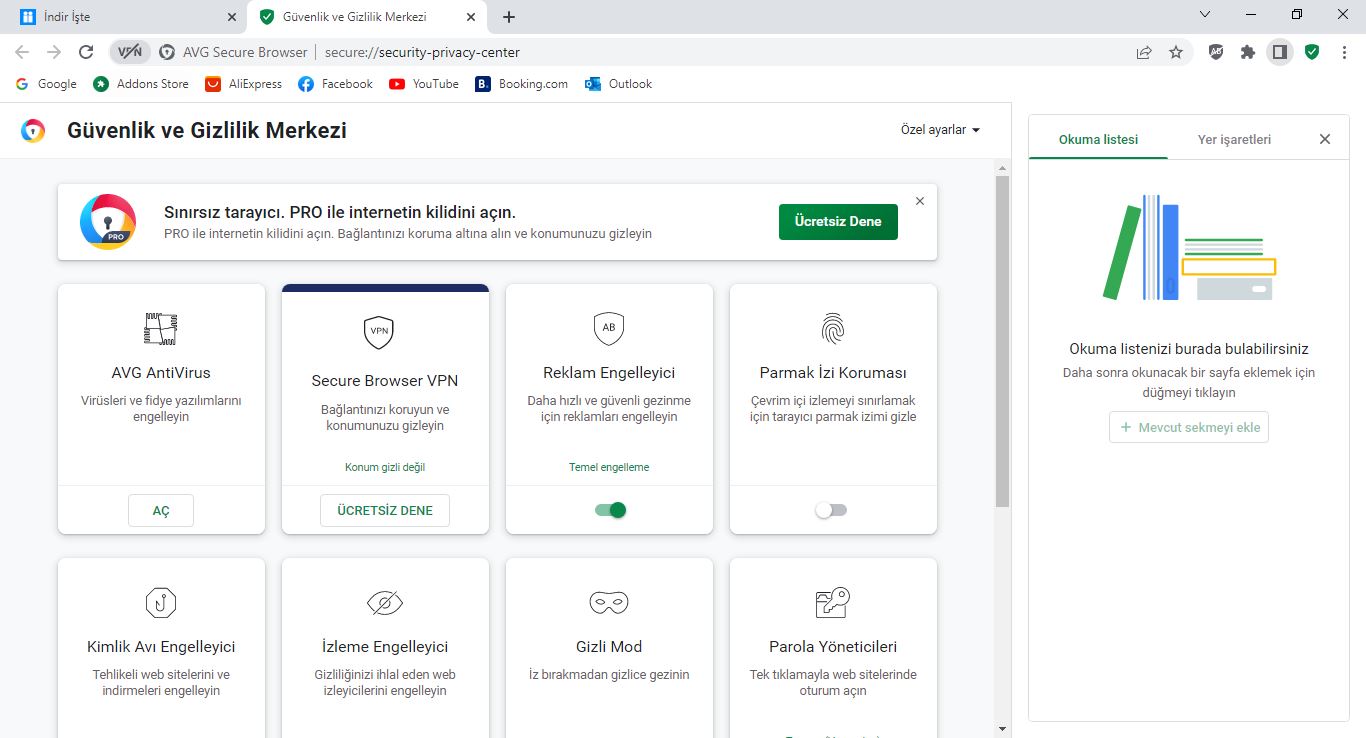Open Google bookmark
This screenshot has height=738, width=1366.
(x=46, y=84)
